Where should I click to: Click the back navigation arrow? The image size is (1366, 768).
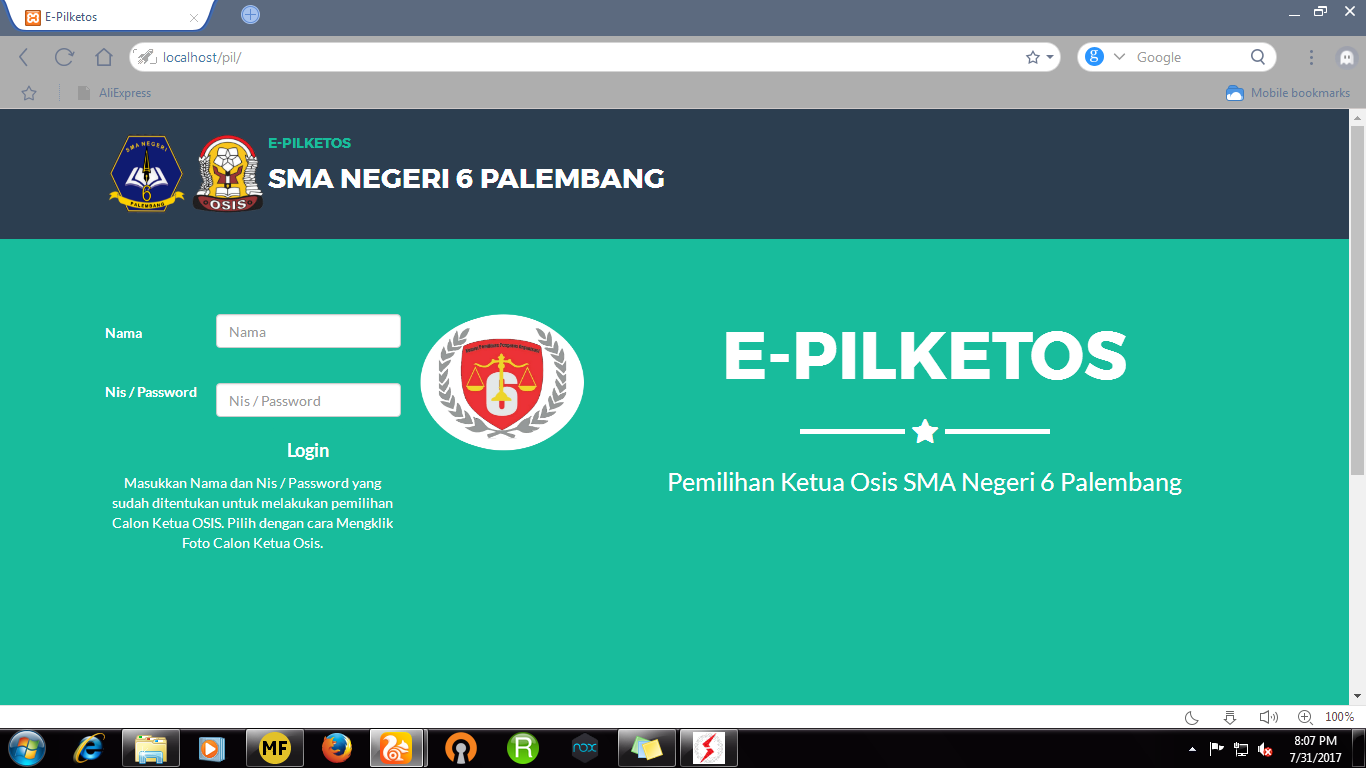pyautogui.click(x=23, y=56)
